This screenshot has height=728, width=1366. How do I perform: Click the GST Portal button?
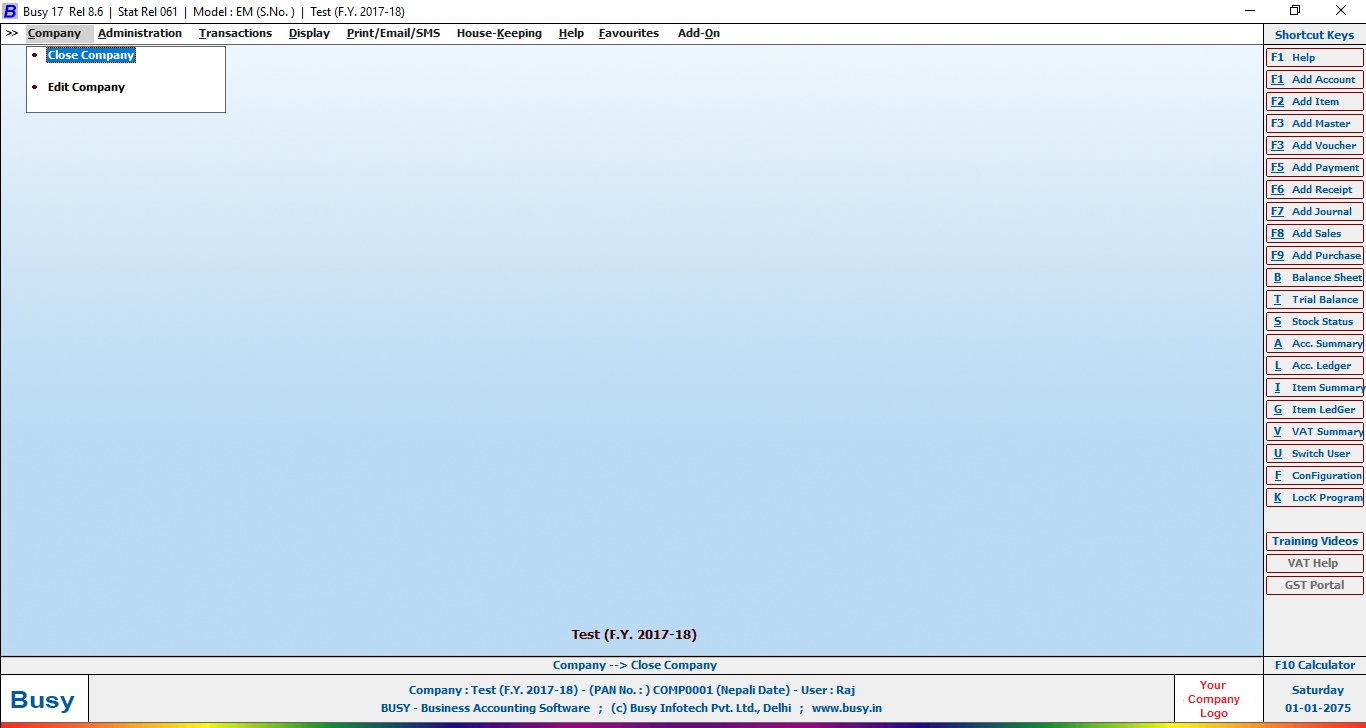click(1314, 585)
